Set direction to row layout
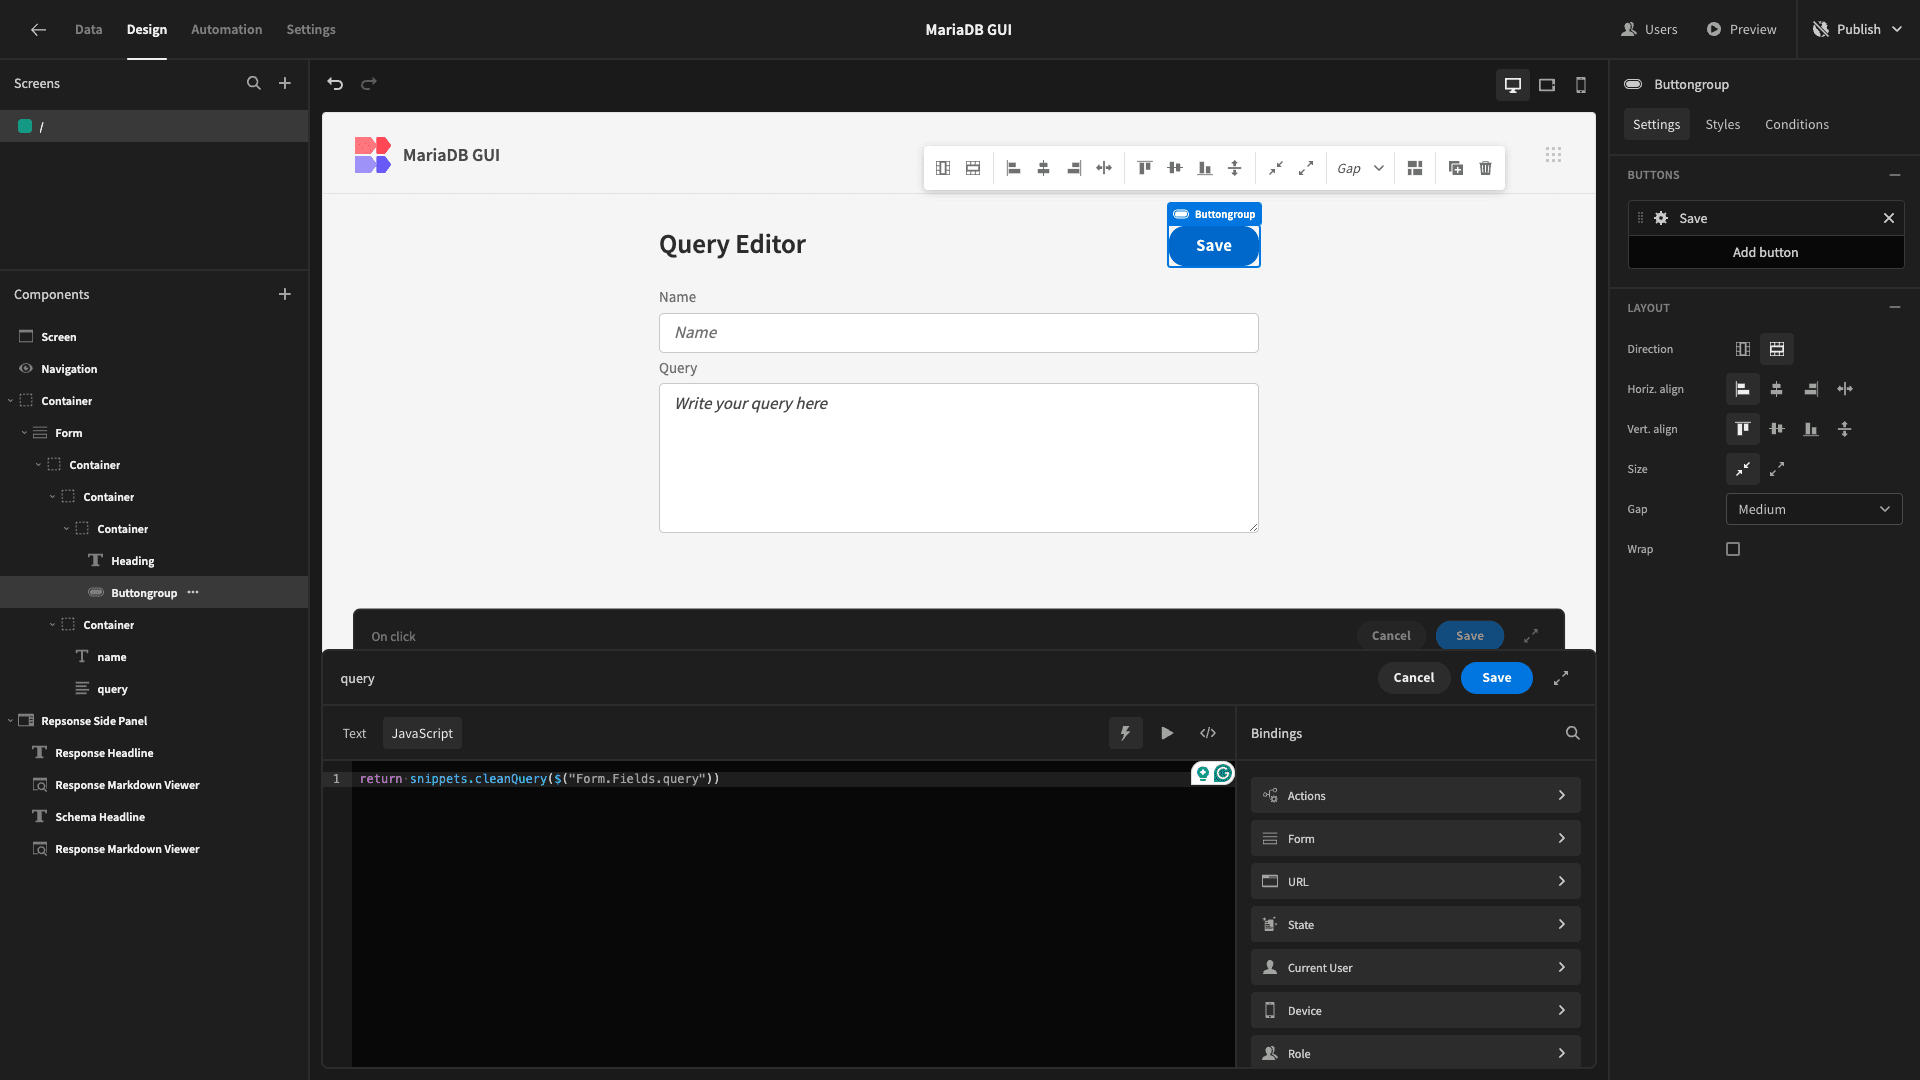The height and width of the screenshot is (1080, 1920). (x=1777, y=349)
